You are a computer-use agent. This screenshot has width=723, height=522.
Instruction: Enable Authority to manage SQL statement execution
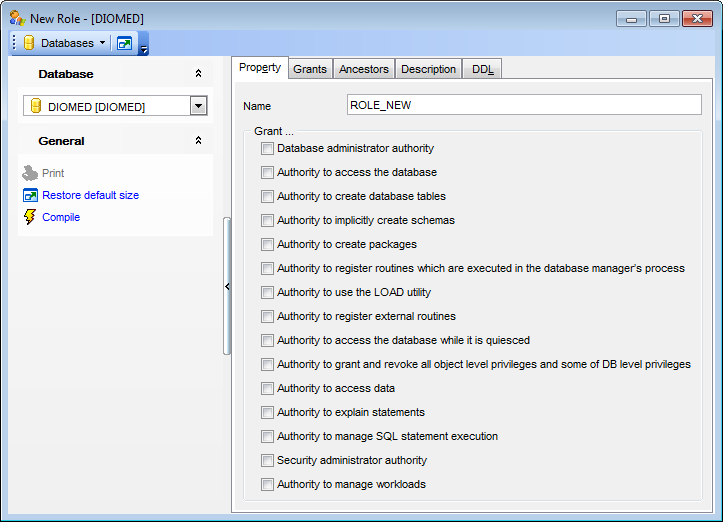[267, 436]
